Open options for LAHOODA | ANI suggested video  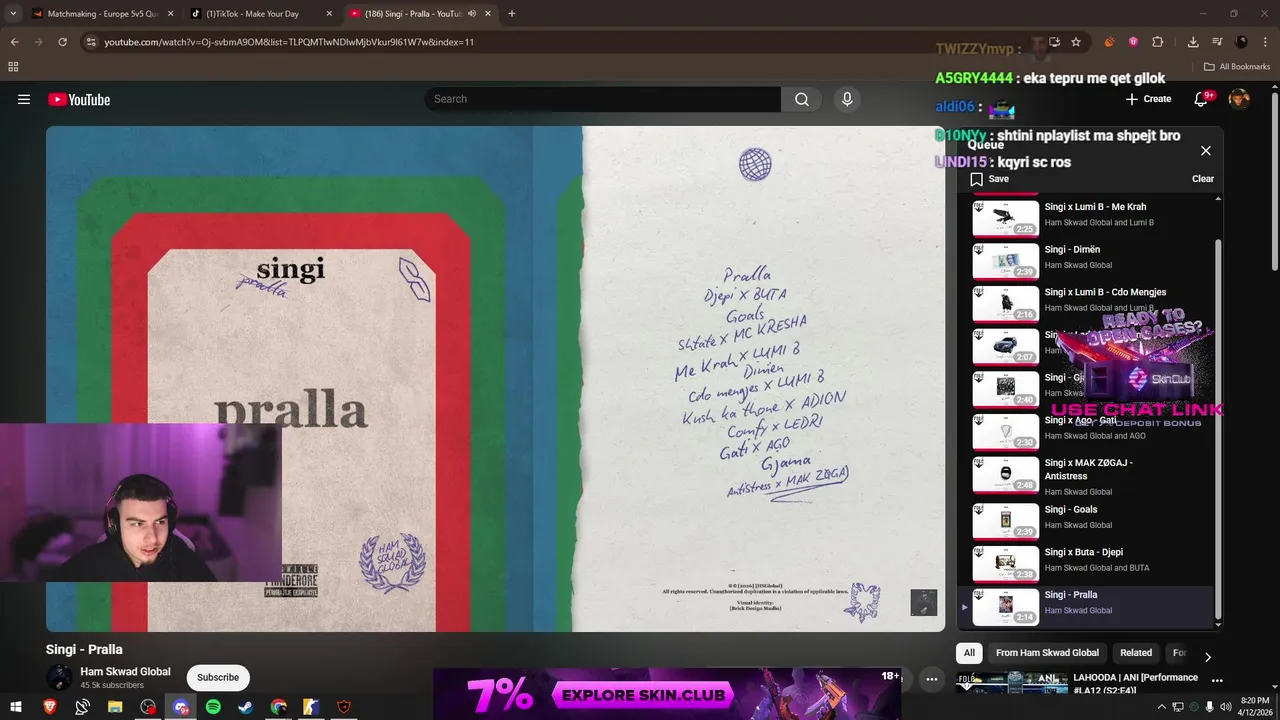[x=1217, y=680]
